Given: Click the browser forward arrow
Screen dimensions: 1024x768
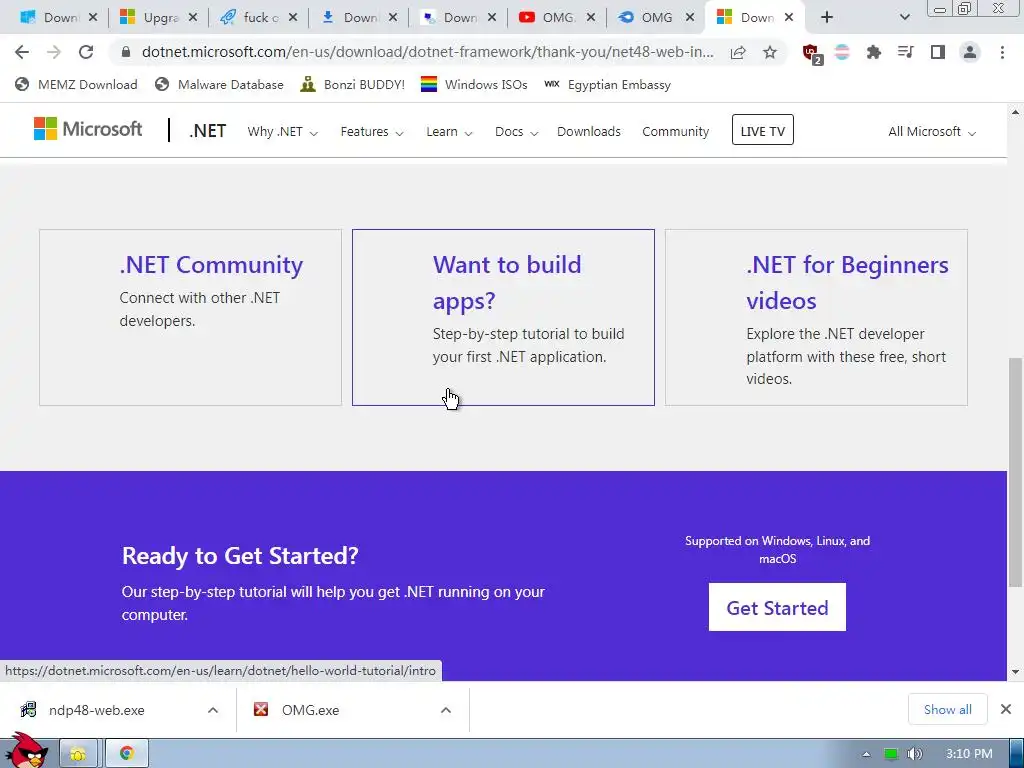Looking at the screenshot, I should (54, 52).
